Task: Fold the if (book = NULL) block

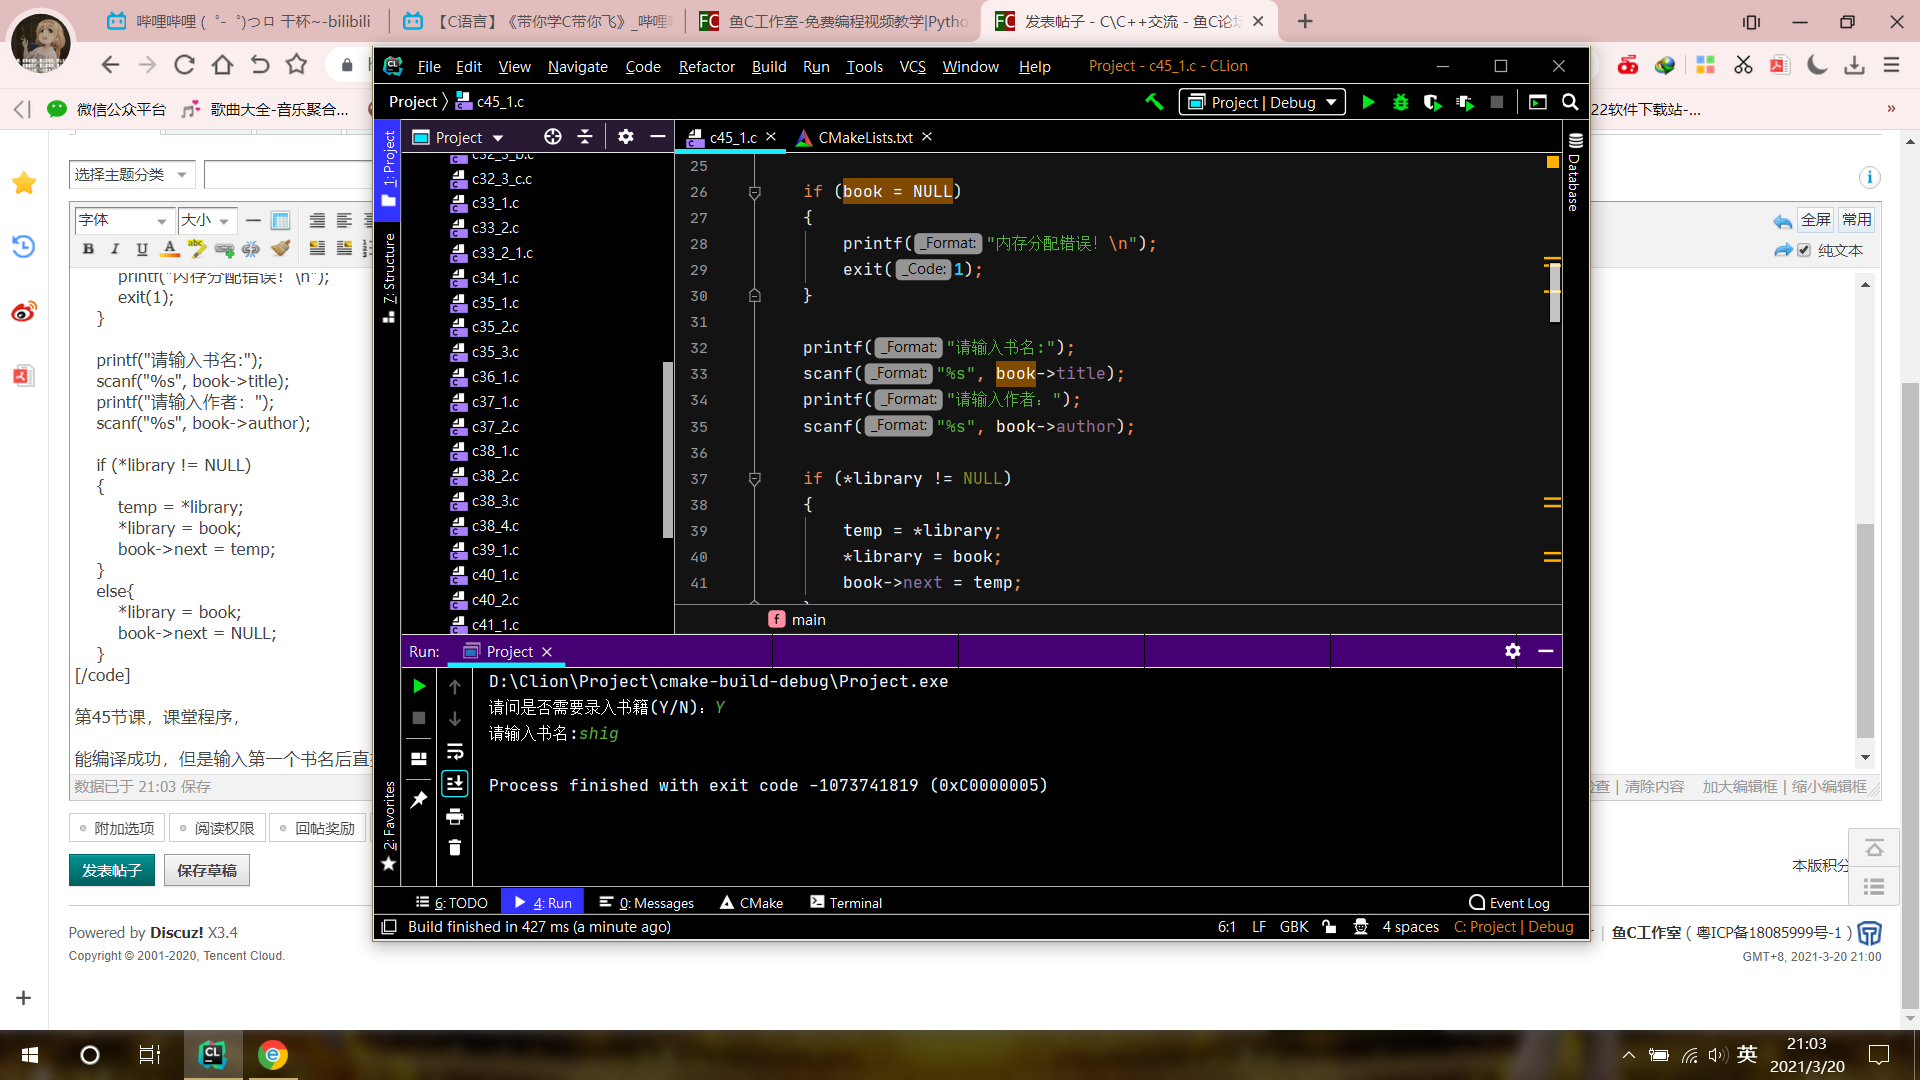Action: coord(755,192)
